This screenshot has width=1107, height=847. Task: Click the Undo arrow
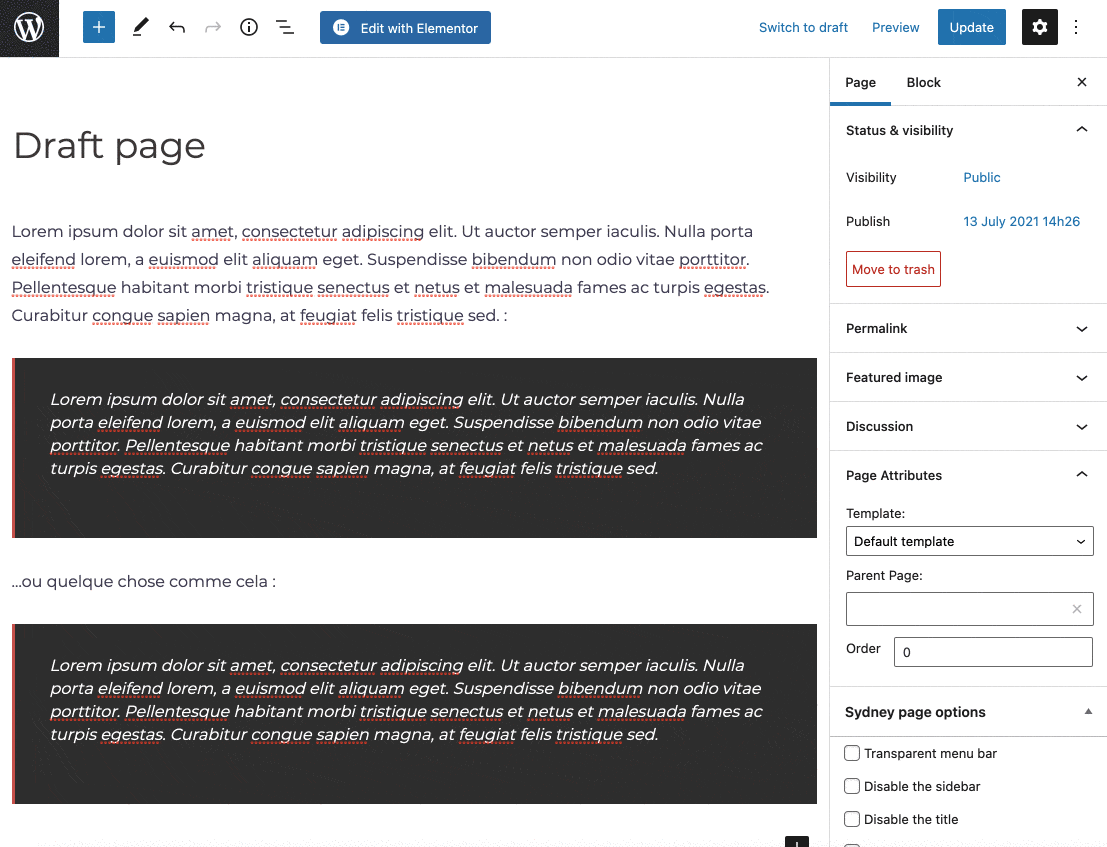click(177, 27)
